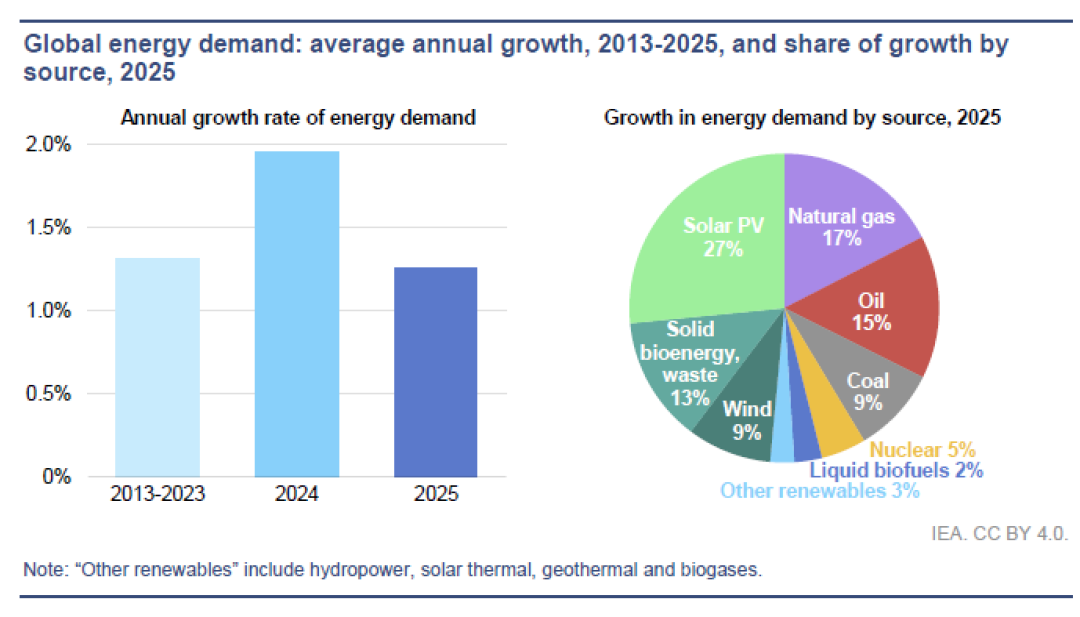Select the 2024 bar in chart
Screen dimensions: 1080x617
pyautogui.click(x=297, y=314)
